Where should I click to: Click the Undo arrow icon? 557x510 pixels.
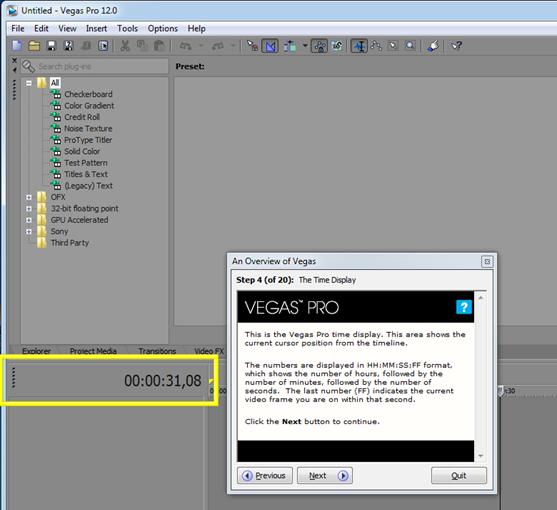(x=185, y=46)
